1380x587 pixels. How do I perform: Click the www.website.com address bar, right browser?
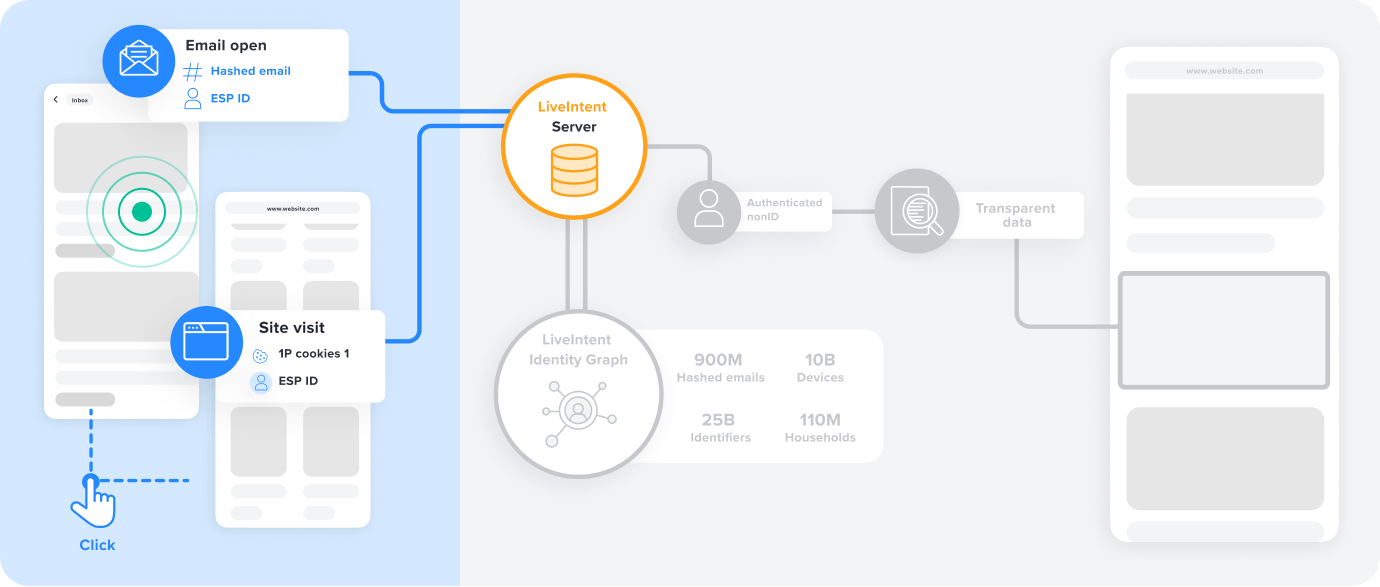(1224, 71)
